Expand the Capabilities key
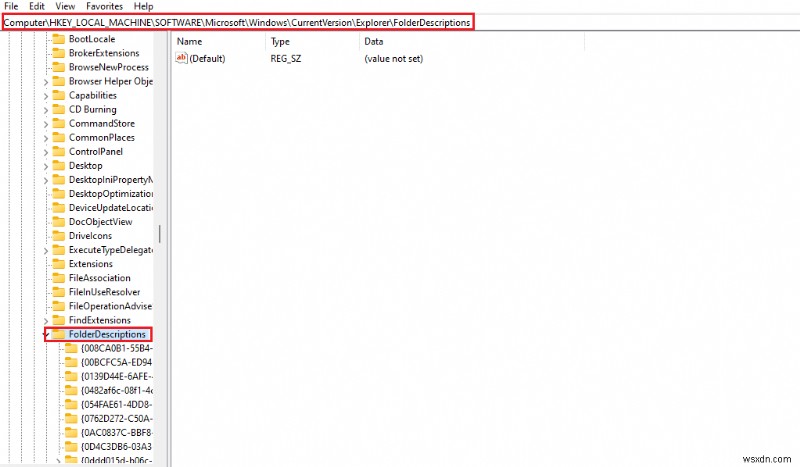800x467 pixels. (46, 96)
